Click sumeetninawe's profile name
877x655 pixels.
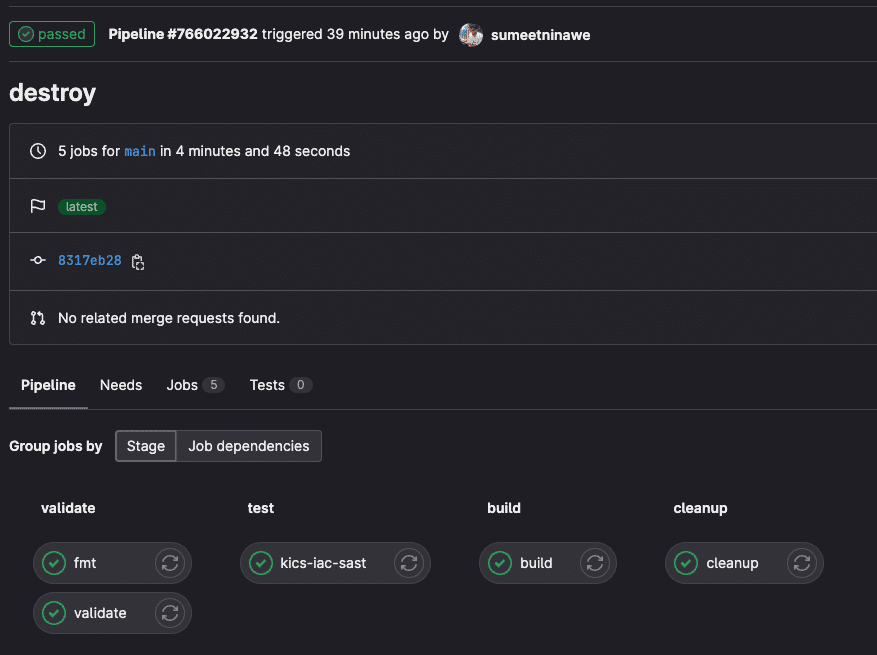point(539,34)
